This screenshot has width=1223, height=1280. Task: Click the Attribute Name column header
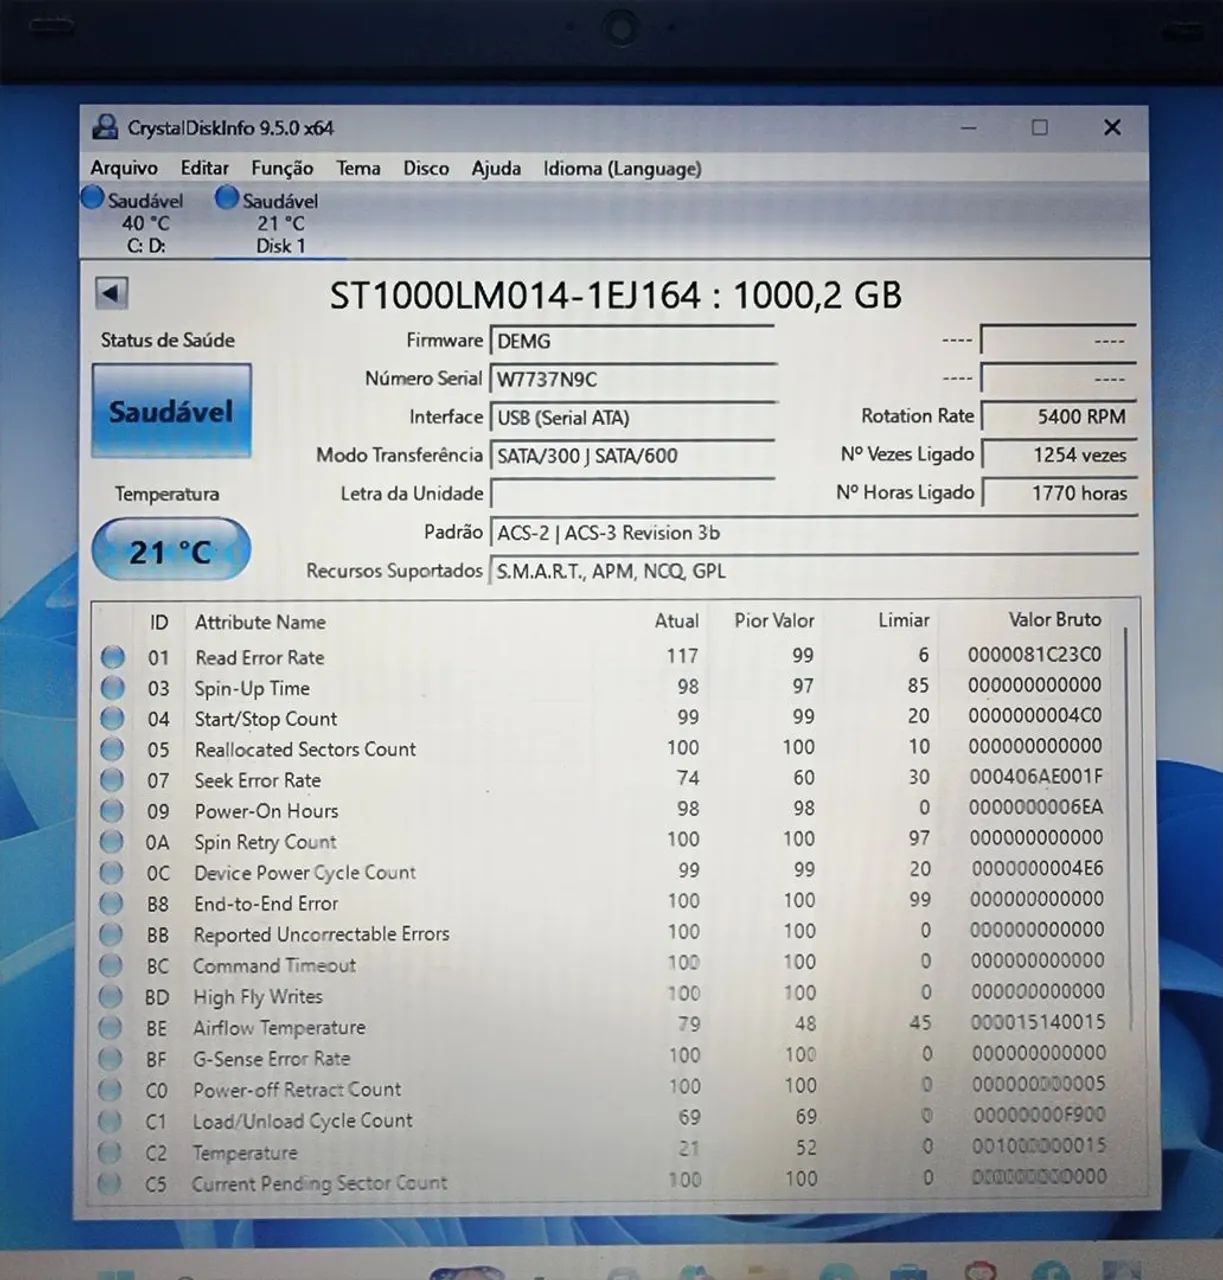pos(260,622)
